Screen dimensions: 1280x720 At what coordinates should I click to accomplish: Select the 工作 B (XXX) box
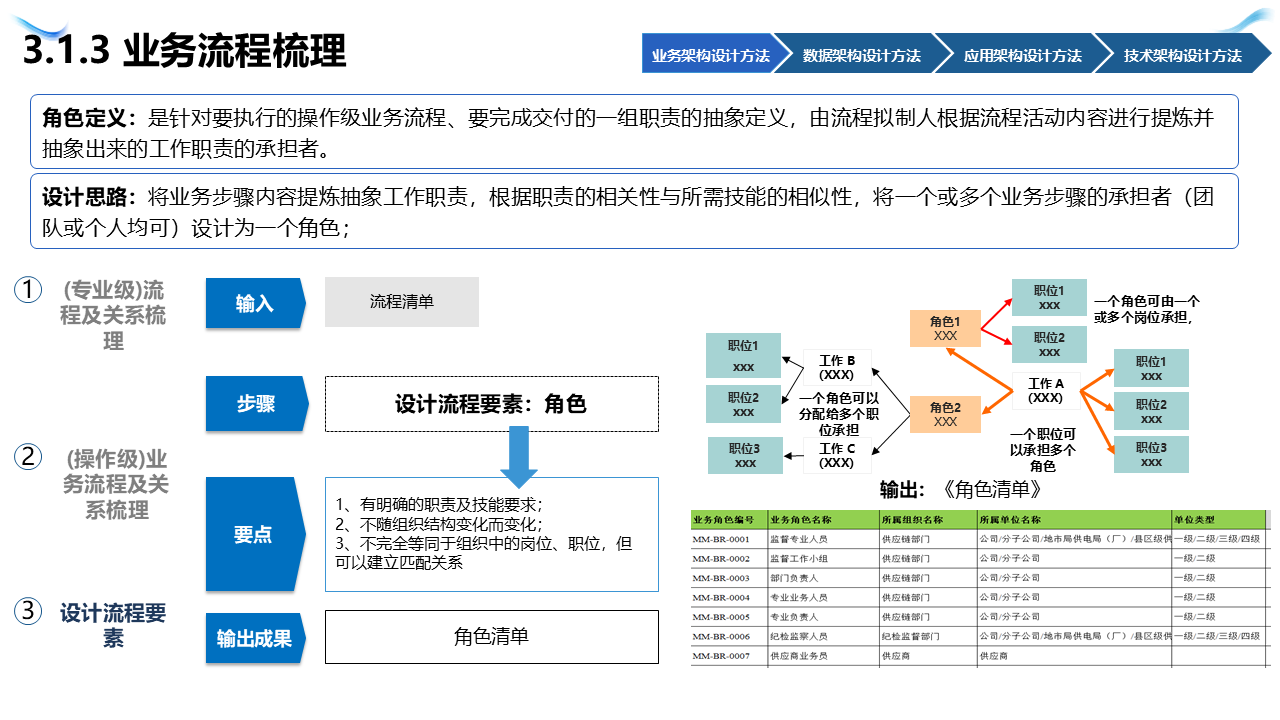837,367
